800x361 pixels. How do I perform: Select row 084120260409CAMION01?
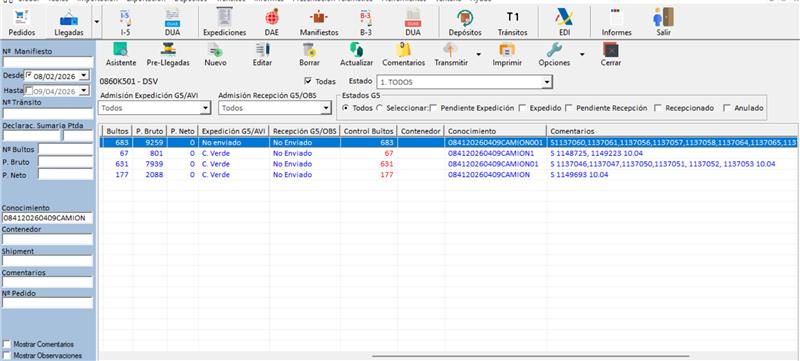coord(449,164)
